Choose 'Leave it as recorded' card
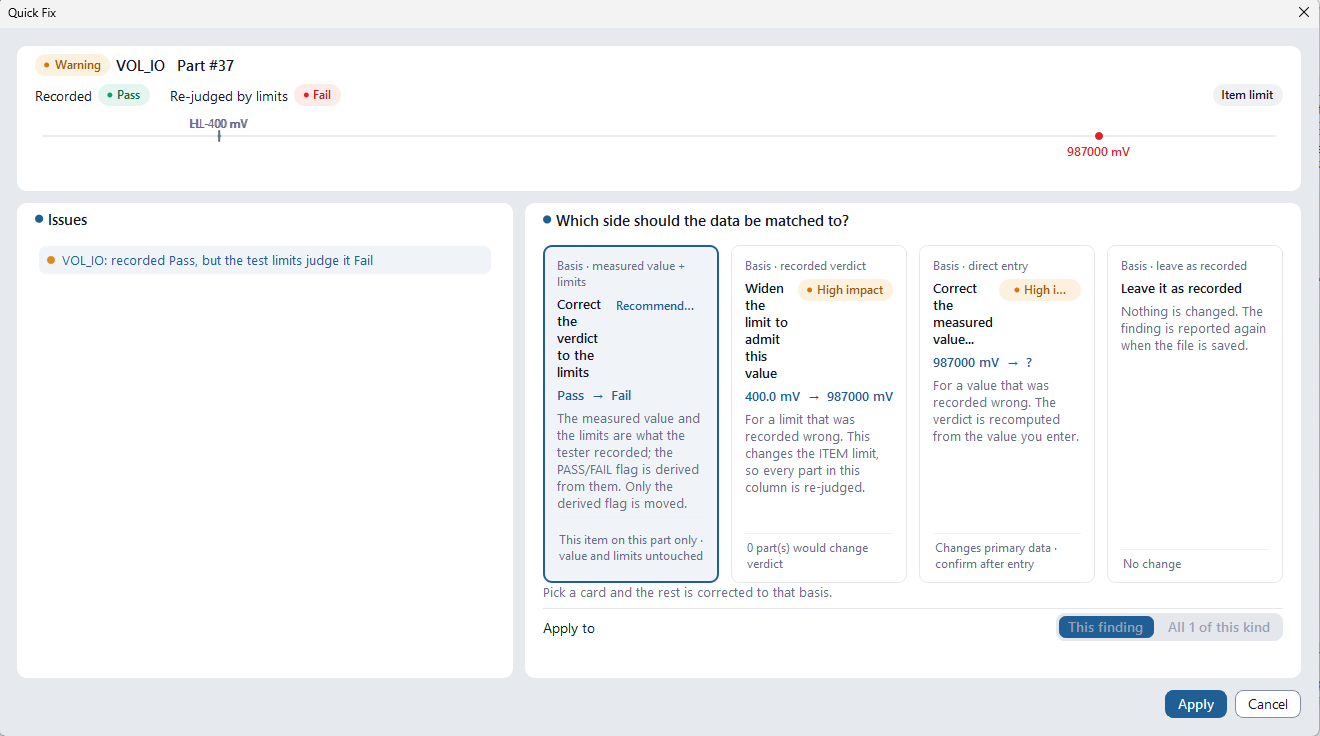 click(x=1195, y=414)
